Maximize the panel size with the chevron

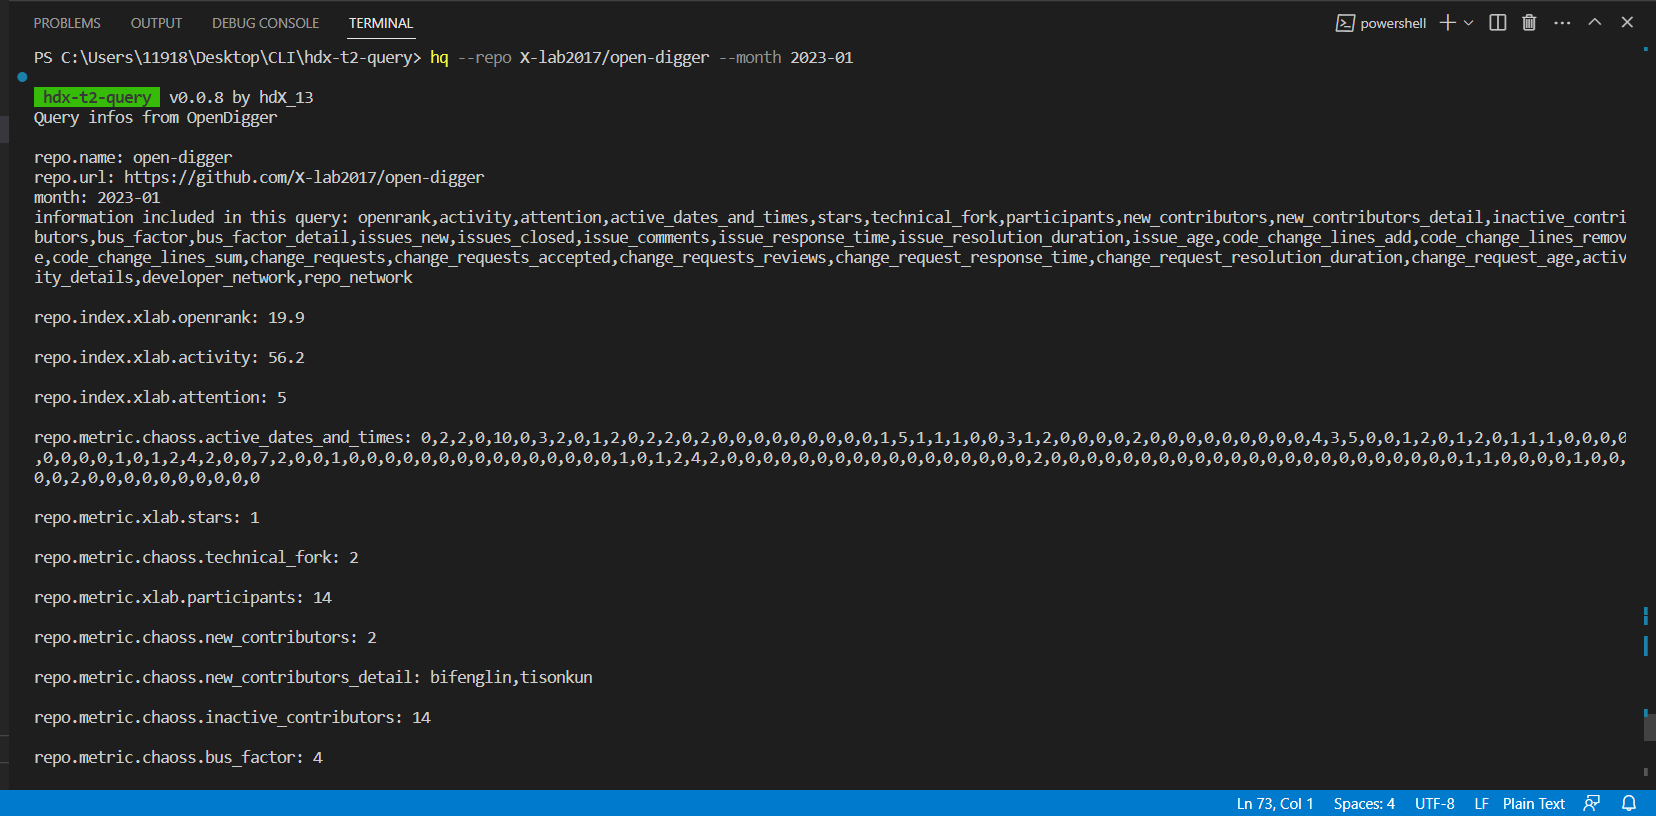[1595, 22]
